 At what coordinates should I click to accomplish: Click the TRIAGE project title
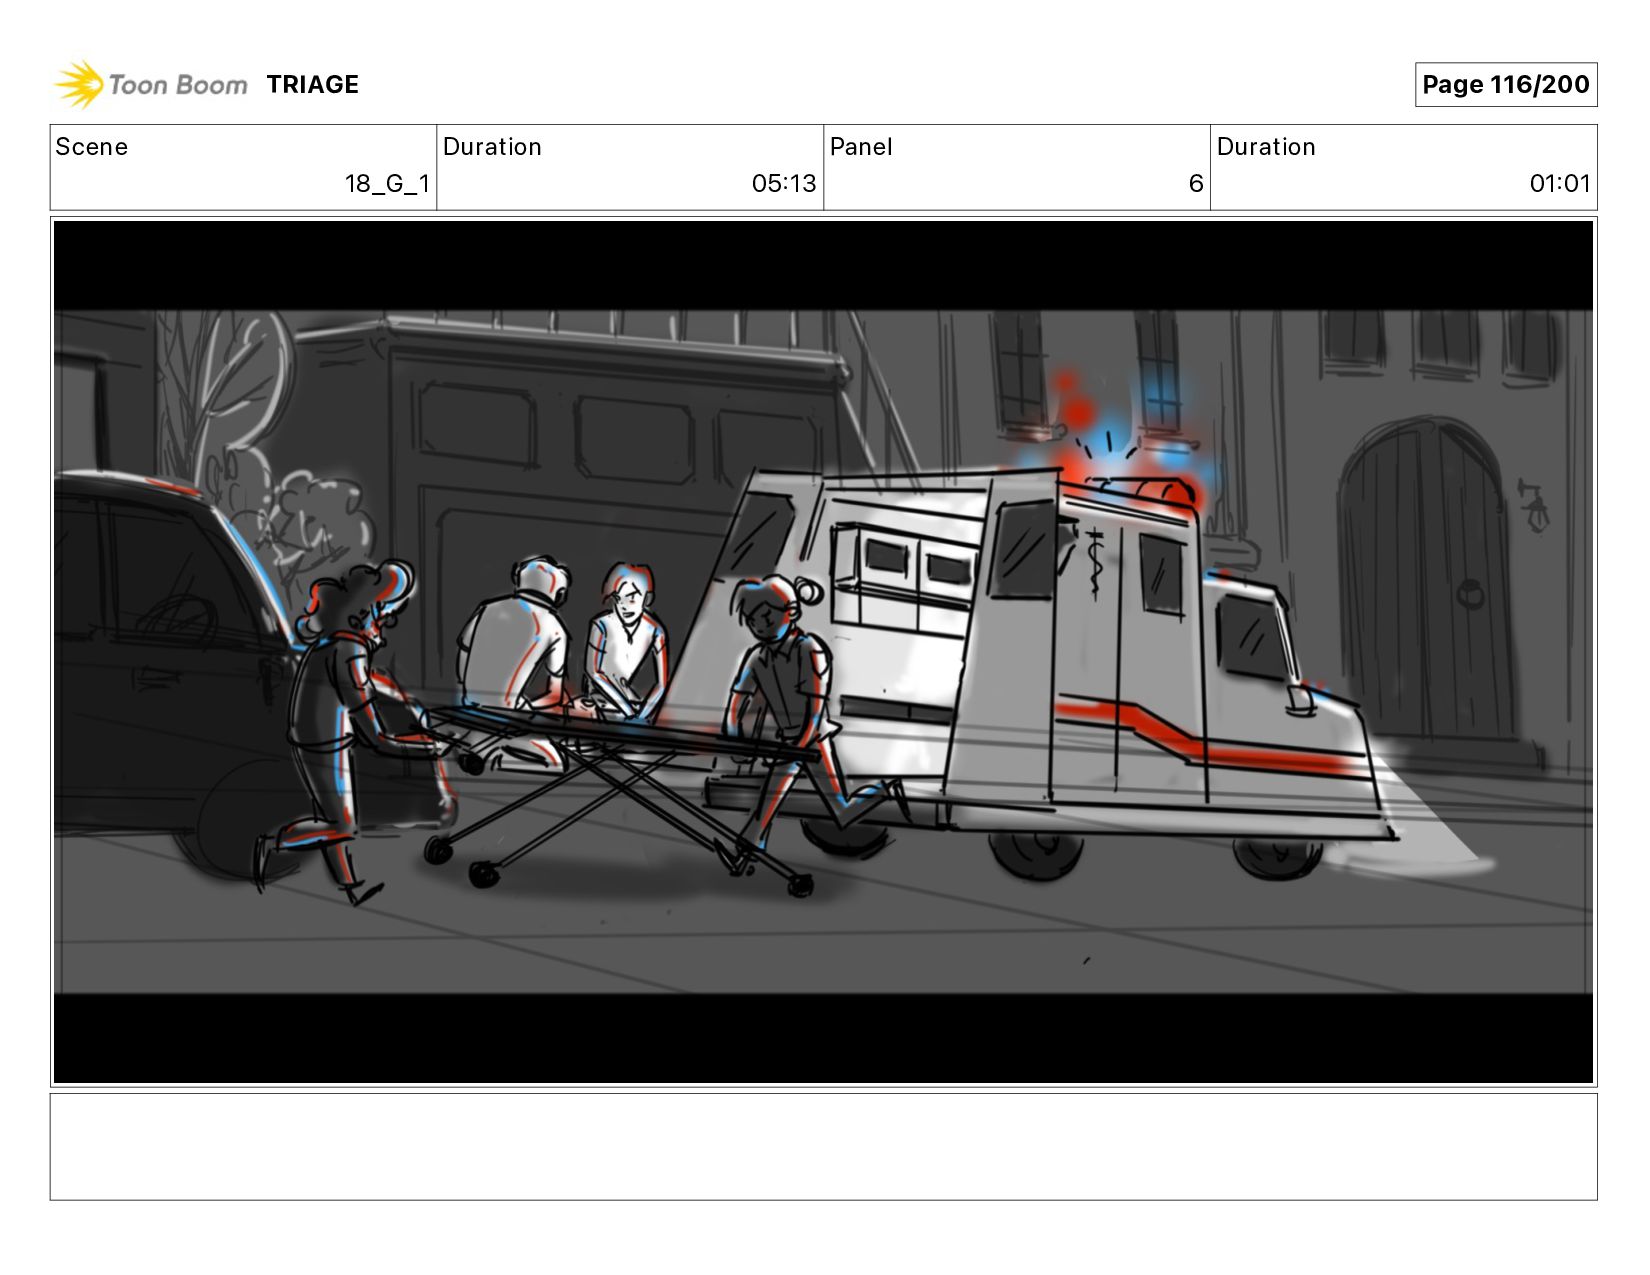pyautogui.click(x=312, y=85)
